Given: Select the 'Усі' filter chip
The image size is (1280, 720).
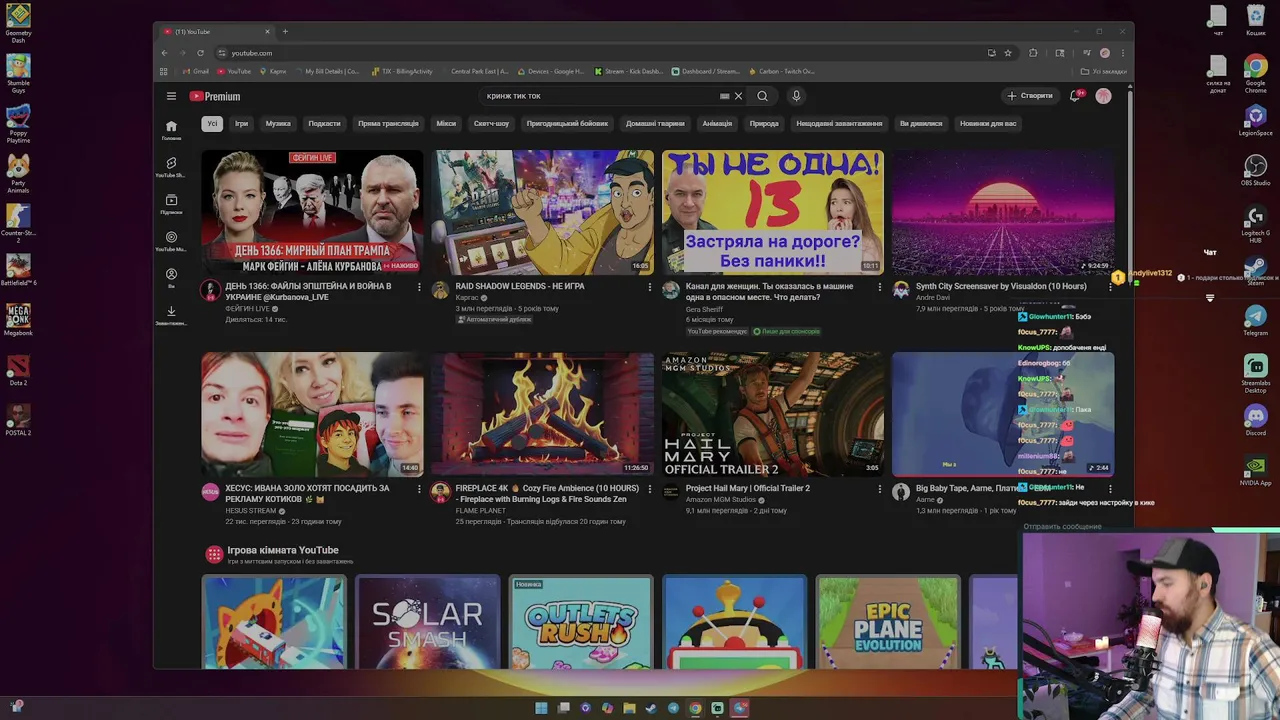Looking at the screenshot, I should 211,123.
